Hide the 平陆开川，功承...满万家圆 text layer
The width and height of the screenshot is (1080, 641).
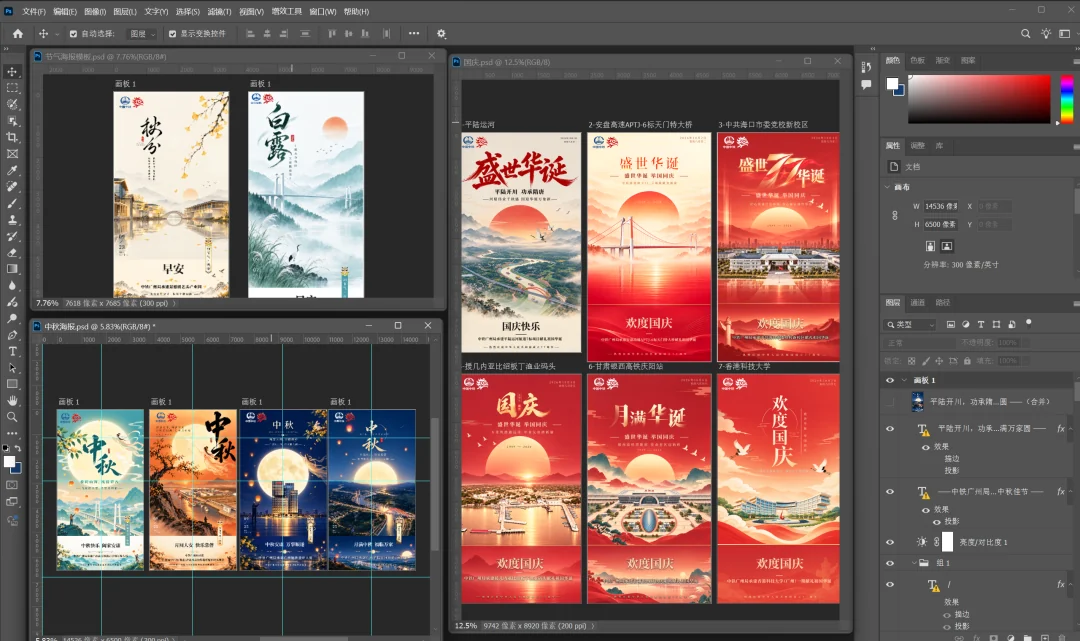click(x=890, y=428)
